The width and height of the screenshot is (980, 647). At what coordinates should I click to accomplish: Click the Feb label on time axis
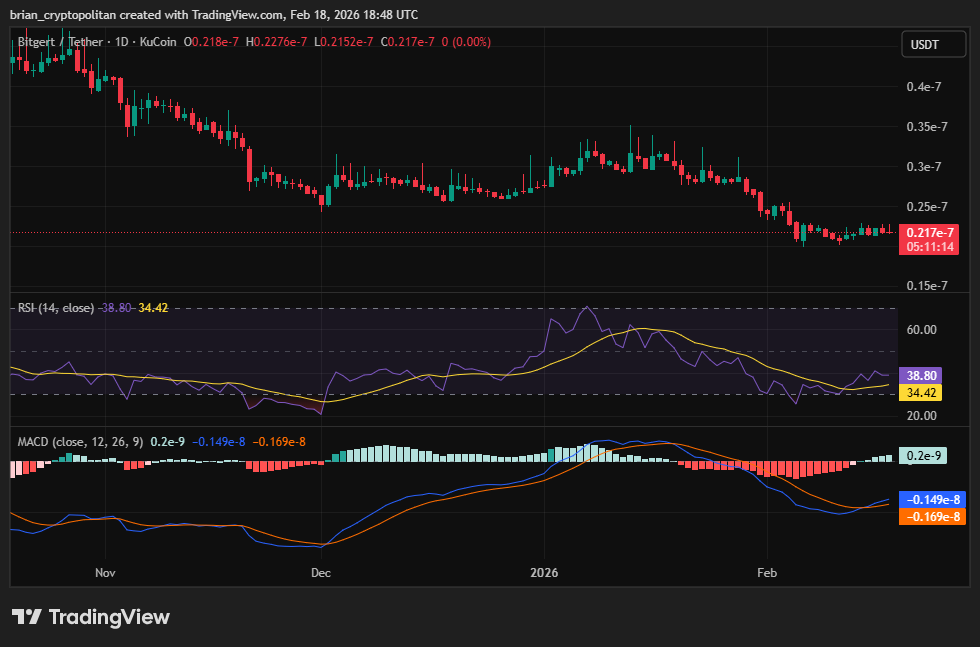[x=766, y=573]
